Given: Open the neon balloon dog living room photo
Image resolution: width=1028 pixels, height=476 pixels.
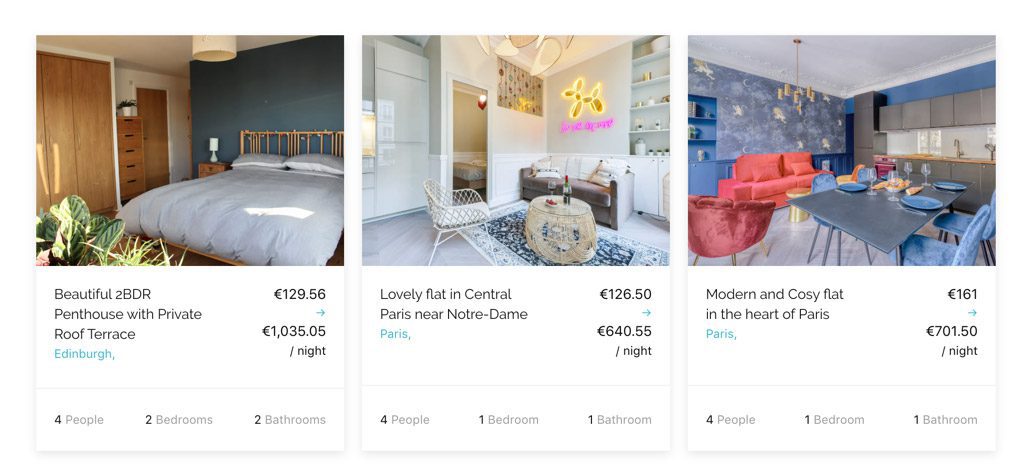Looking at the screenshot, I should click(x=516, y=150).
